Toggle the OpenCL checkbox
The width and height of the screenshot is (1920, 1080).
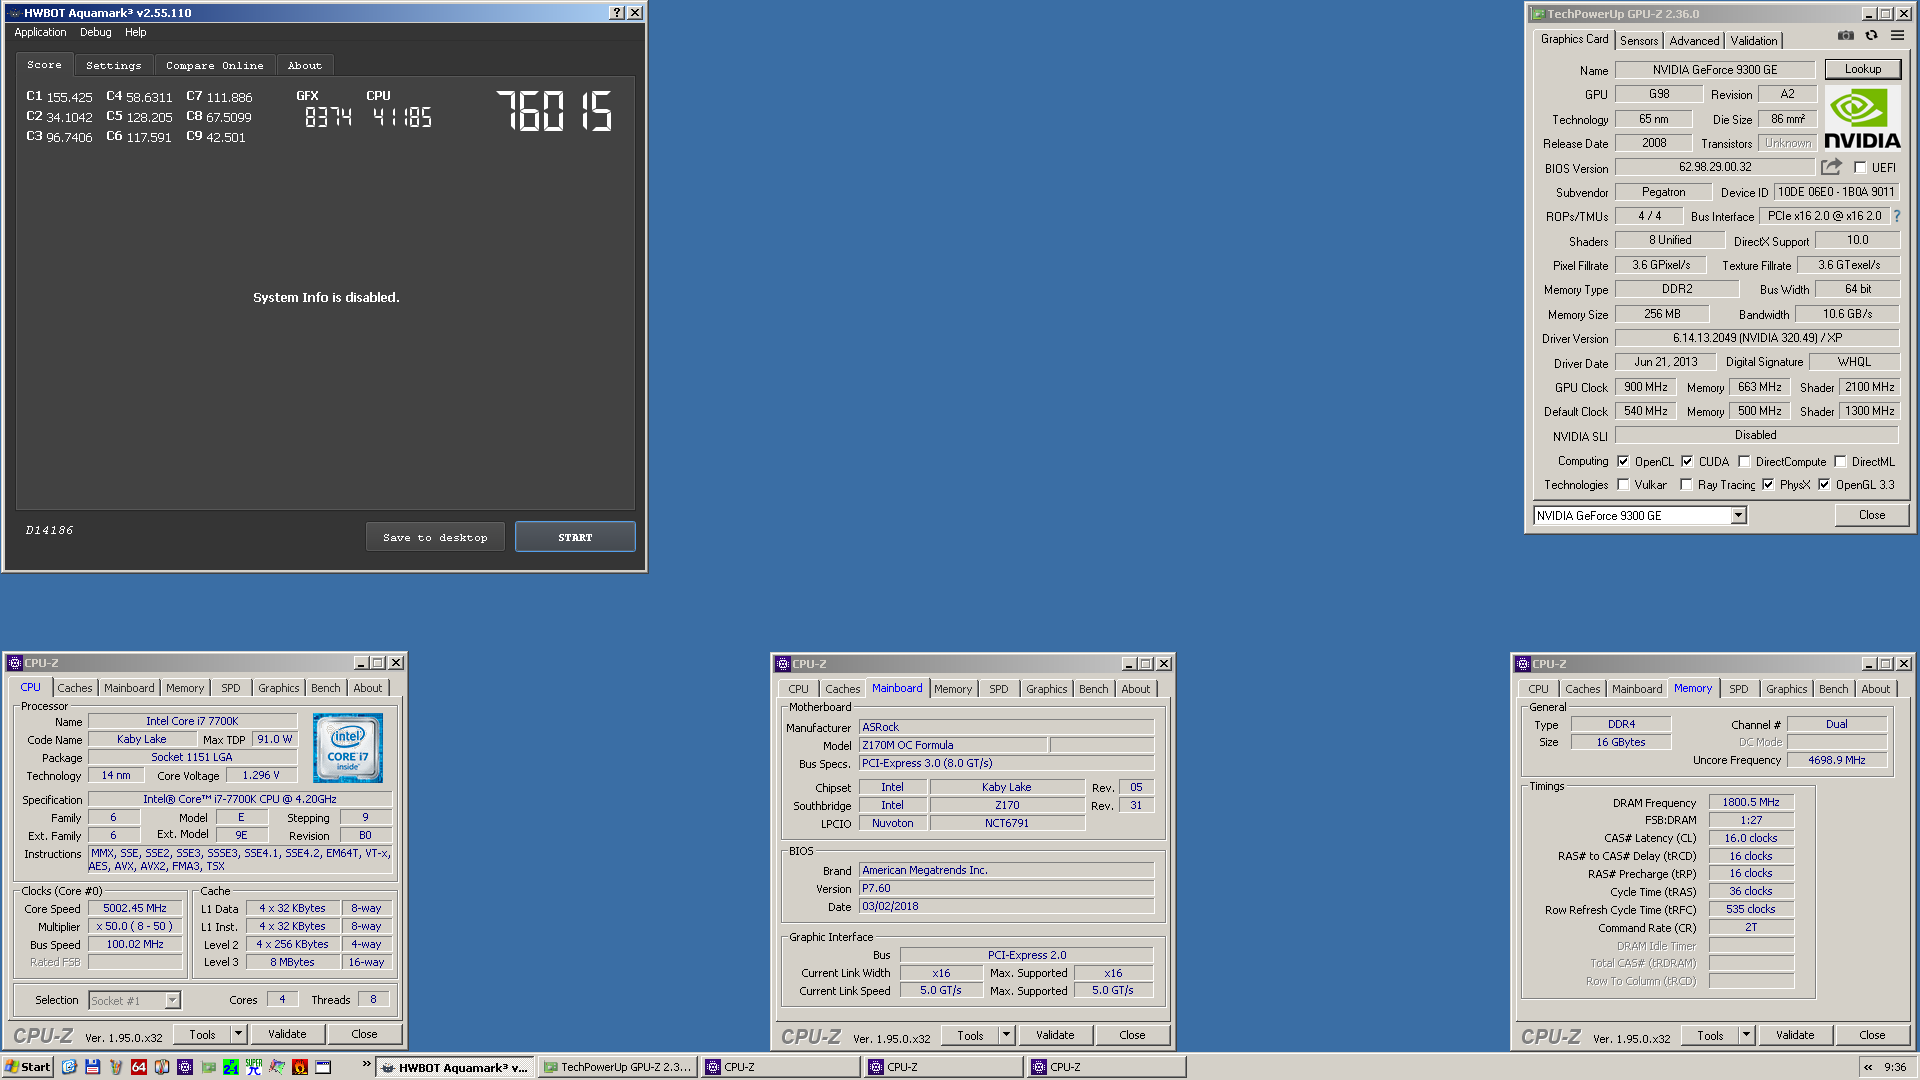point(1623,461)
